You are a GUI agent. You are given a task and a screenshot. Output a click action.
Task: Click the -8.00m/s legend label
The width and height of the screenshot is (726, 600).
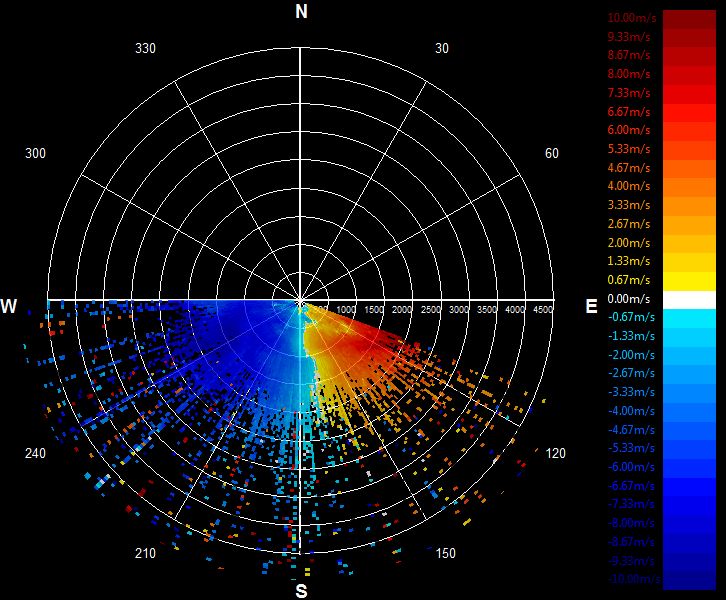click(631, 523)
